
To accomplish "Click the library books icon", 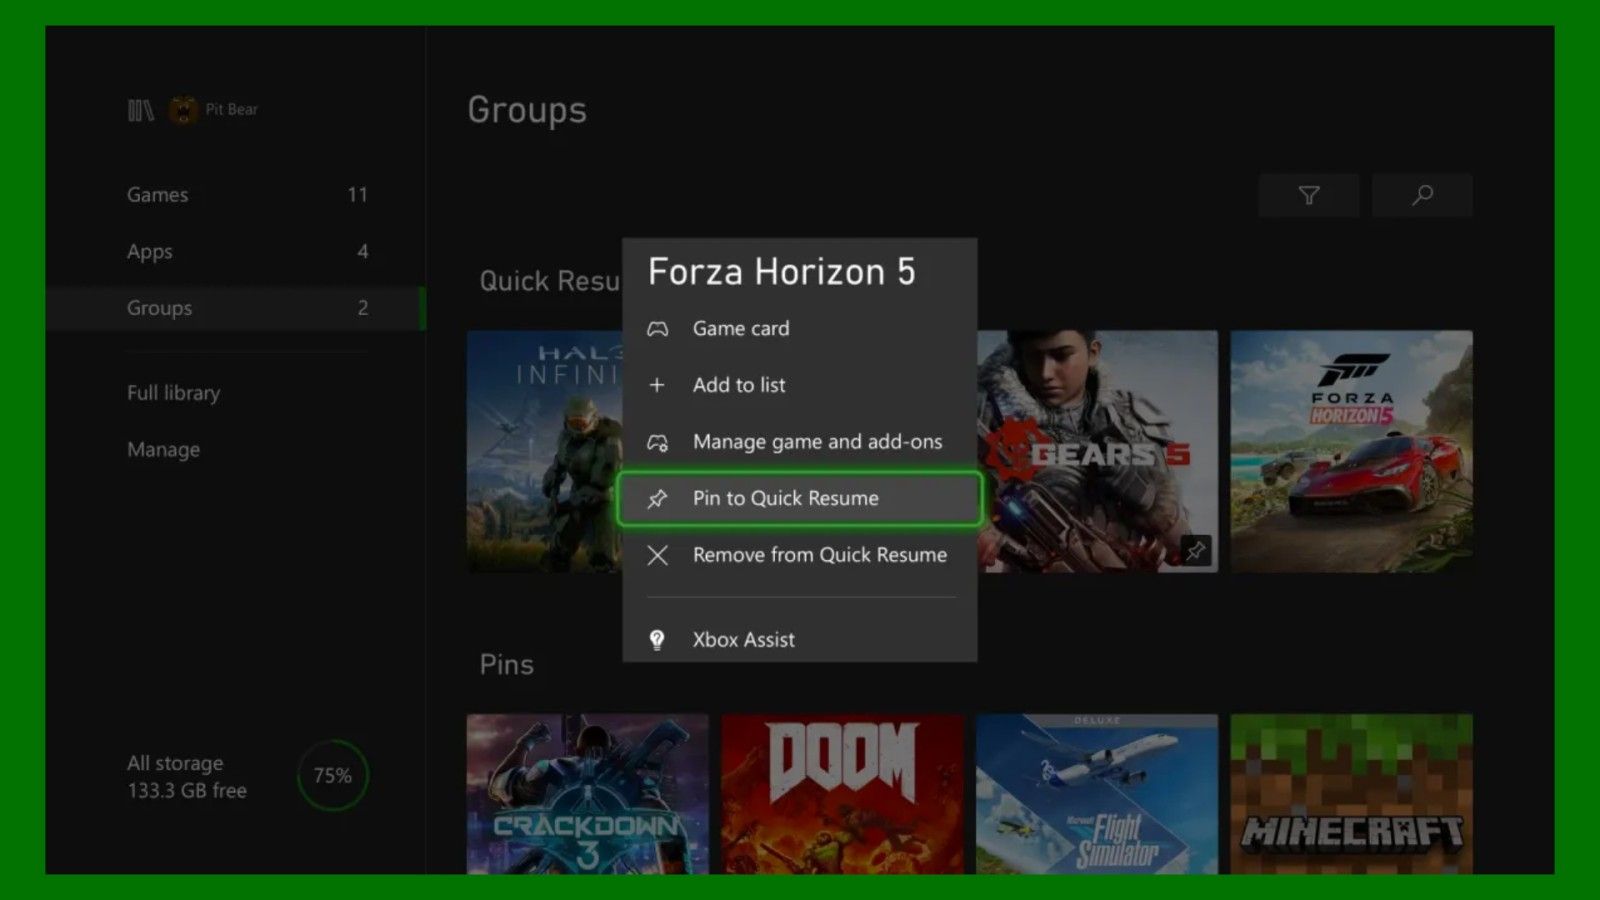I will pos(141,110).
